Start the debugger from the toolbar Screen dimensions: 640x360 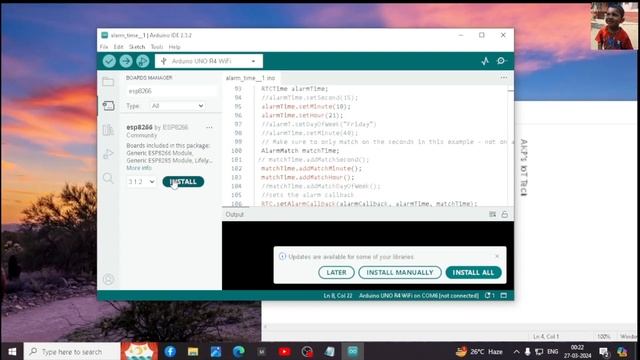click(143, 61)
